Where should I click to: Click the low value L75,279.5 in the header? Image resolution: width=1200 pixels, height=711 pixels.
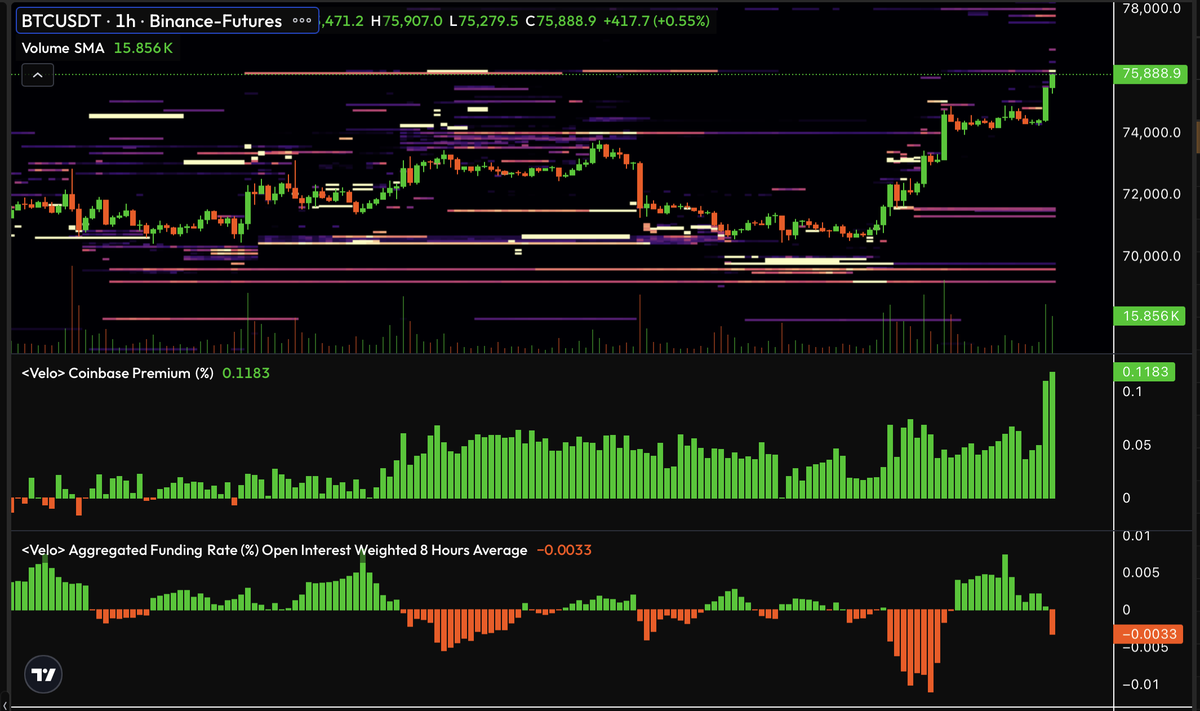(484, 20)
